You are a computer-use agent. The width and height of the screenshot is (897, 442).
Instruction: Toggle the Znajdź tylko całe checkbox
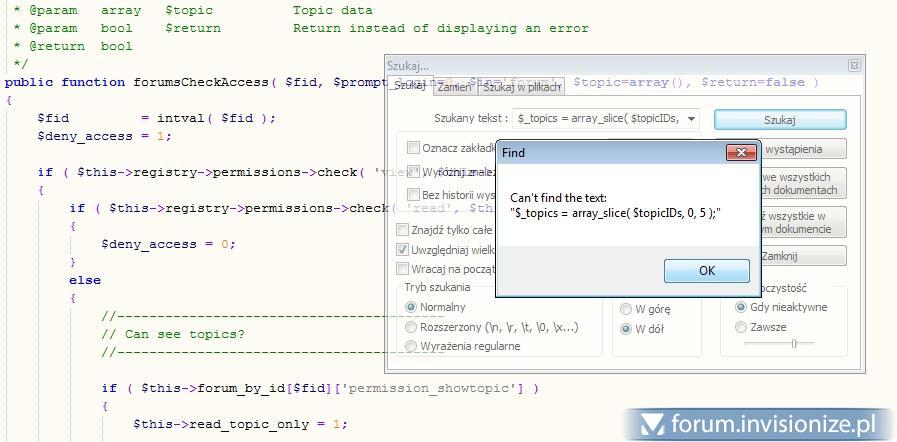pyautogui.click(x=403, y=230)
